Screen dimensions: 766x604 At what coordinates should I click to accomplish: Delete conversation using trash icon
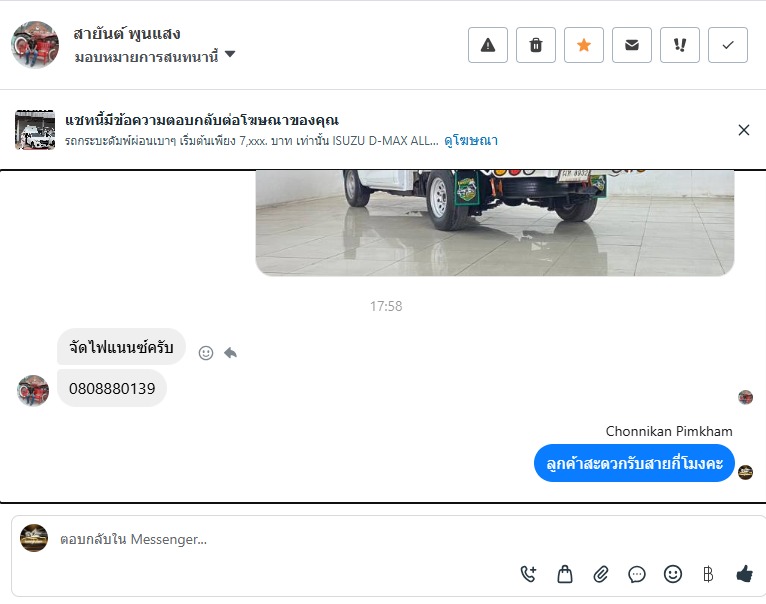535,45
